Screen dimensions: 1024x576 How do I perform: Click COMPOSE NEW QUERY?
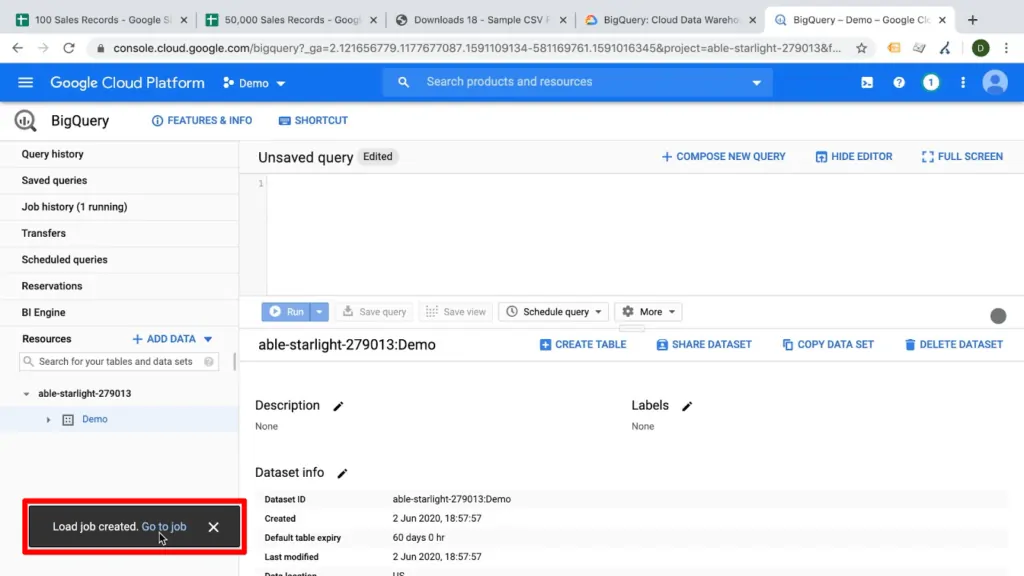coord(723,157)
